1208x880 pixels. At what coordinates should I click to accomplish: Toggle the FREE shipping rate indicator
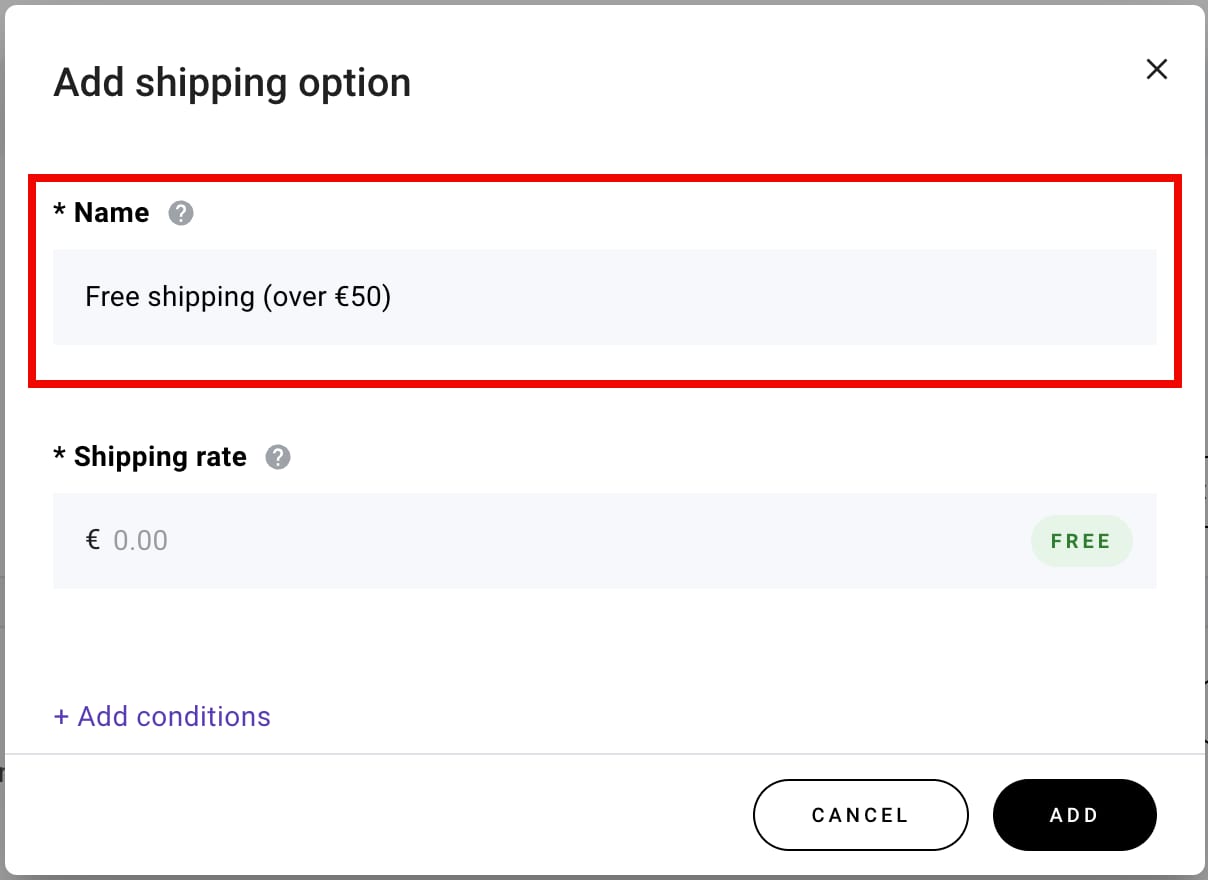pos(1081,540)
